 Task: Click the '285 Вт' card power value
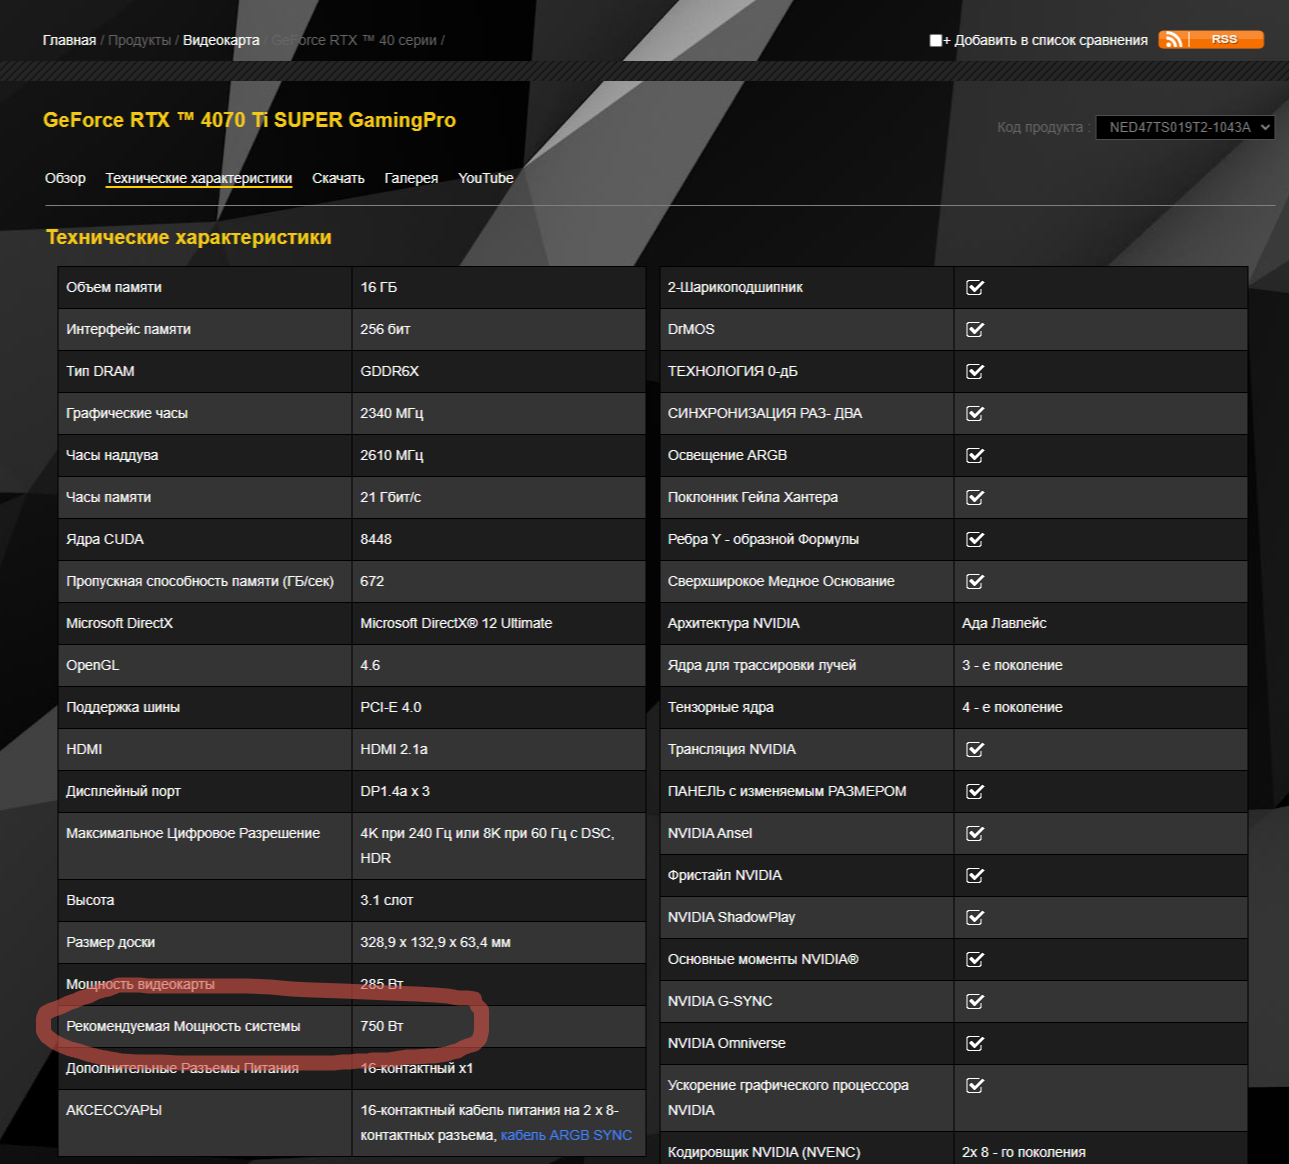point(382,984)
